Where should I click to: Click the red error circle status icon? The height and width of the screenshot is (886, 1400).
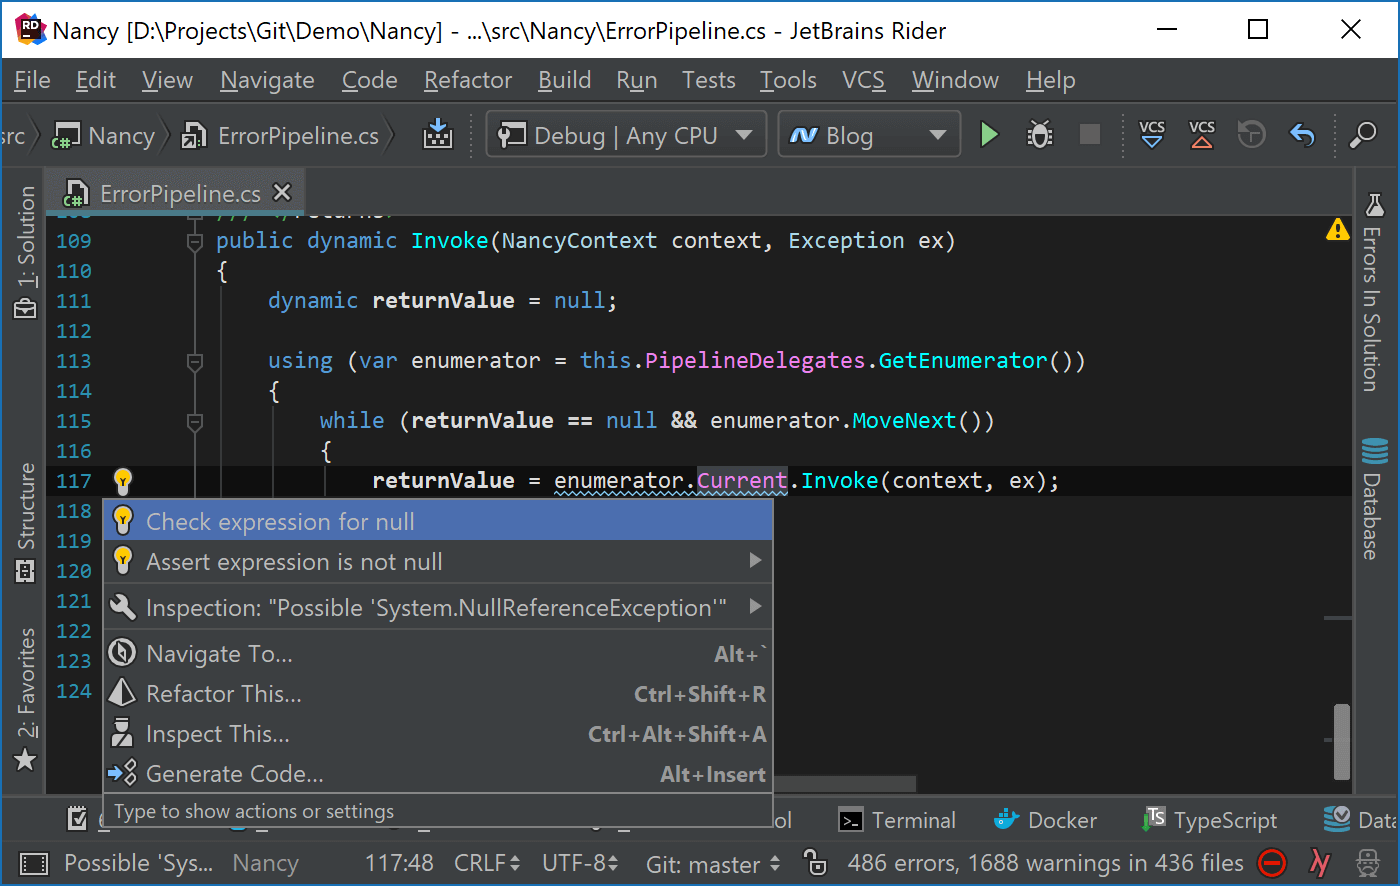[x=1272, y=863]
